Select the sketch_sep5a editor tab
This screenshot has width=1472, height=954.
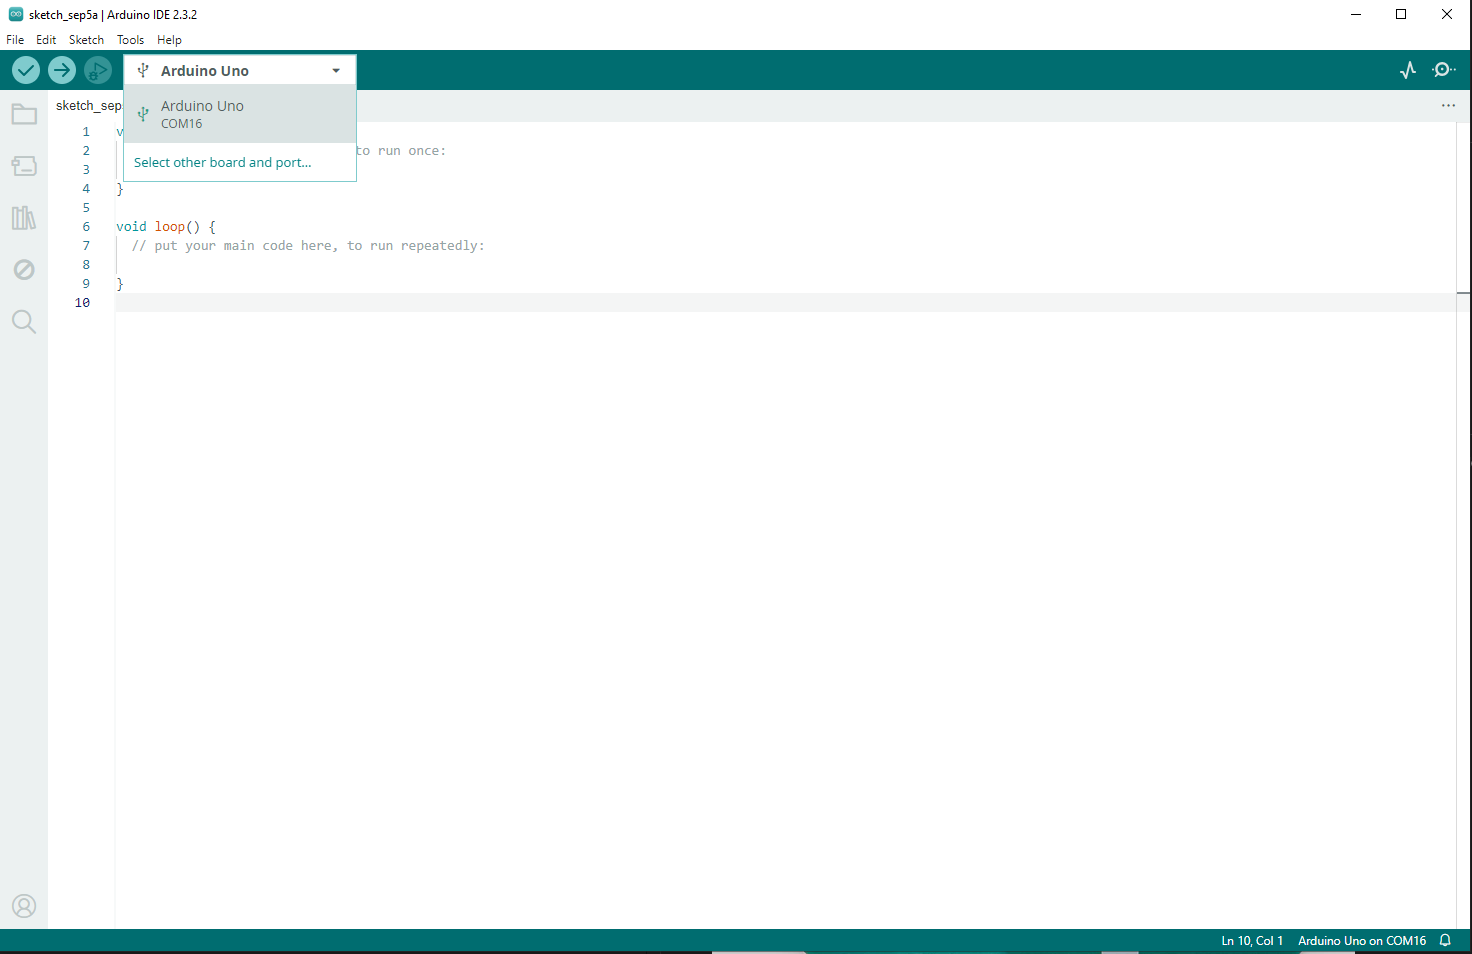(88, 106)
